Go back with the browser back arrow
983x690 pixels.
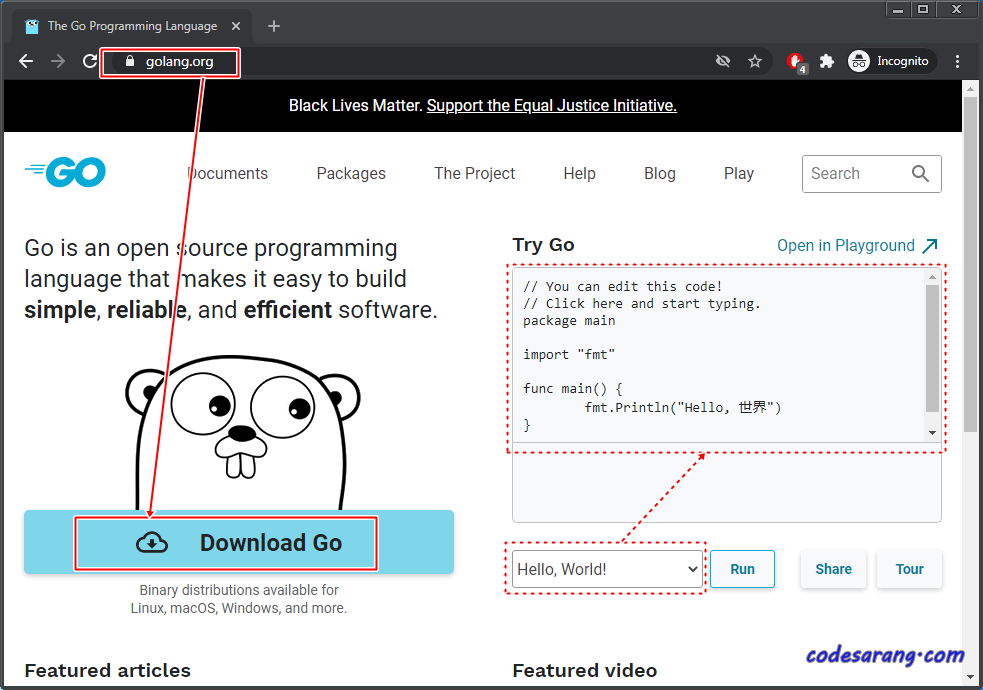(x=26, y=61)
